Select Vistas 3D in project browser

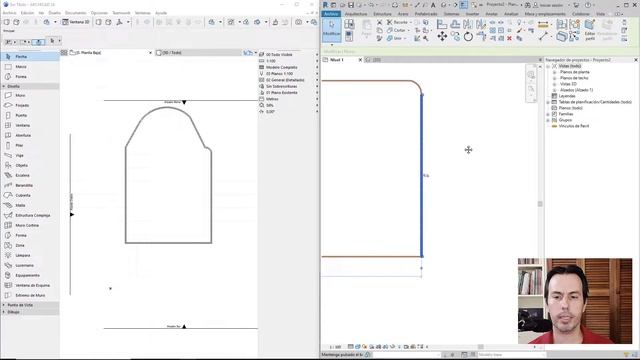[568, 84]
